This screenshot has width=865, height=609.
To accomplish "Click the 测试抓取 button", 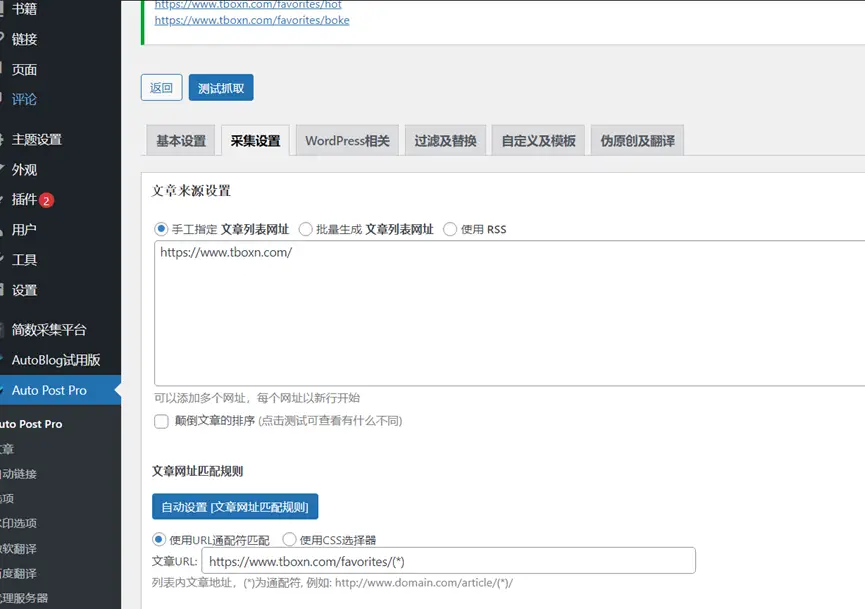I will pos(221,88).
